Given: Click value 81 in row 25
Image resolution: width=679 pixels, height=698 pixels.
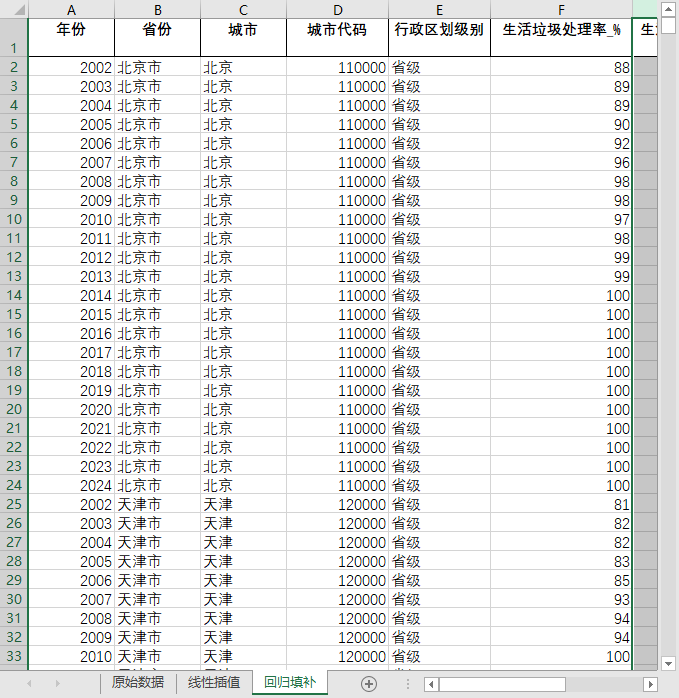Looking at the screenshot, I should coord(561,504).
